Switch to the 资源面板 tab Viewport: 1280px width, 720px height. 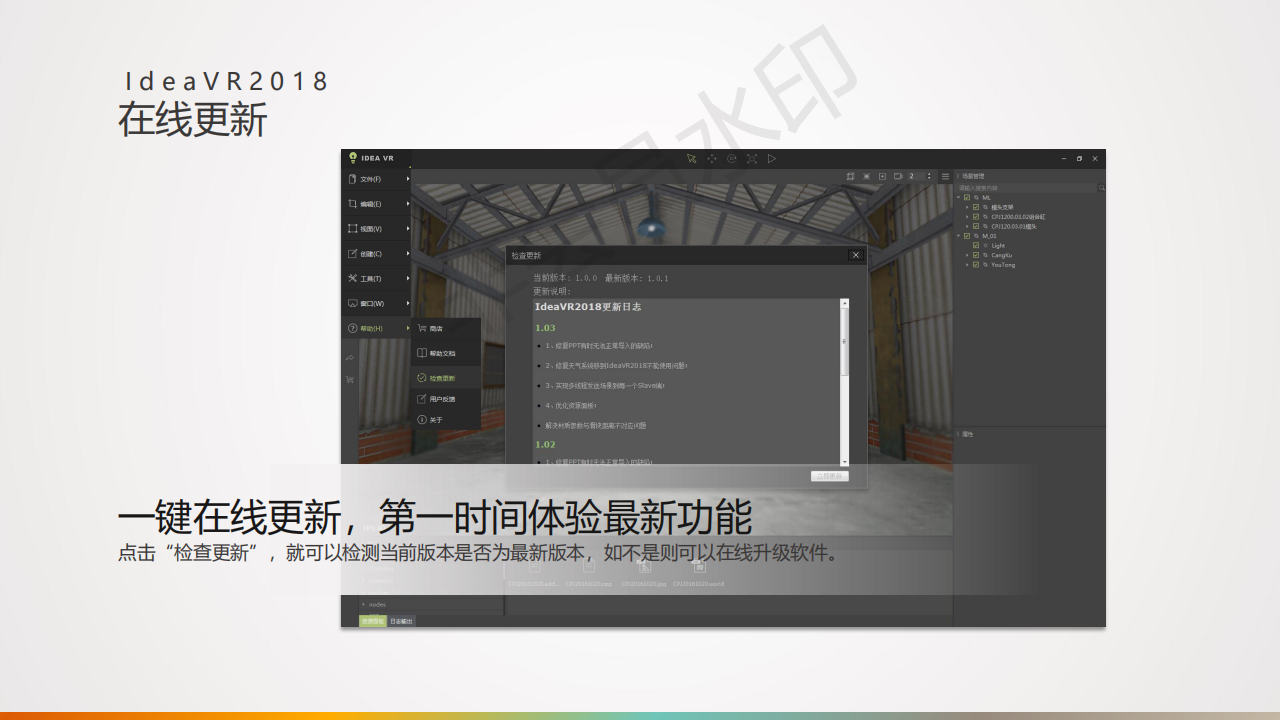372,621
